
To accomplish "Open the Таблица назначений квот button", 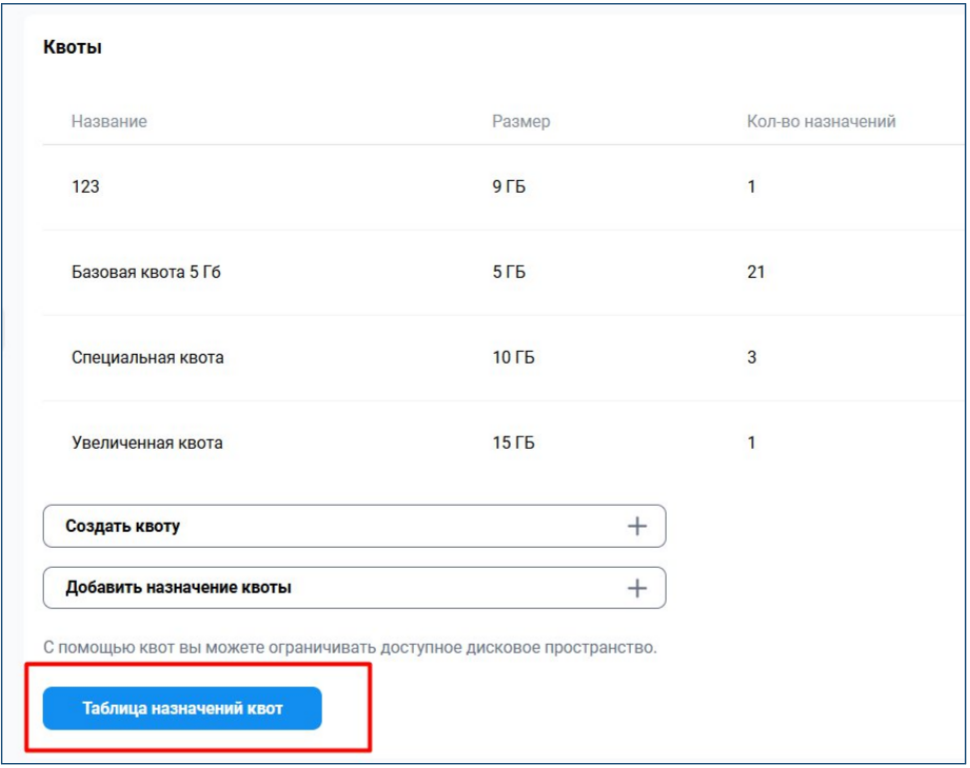I will point(182,708).
